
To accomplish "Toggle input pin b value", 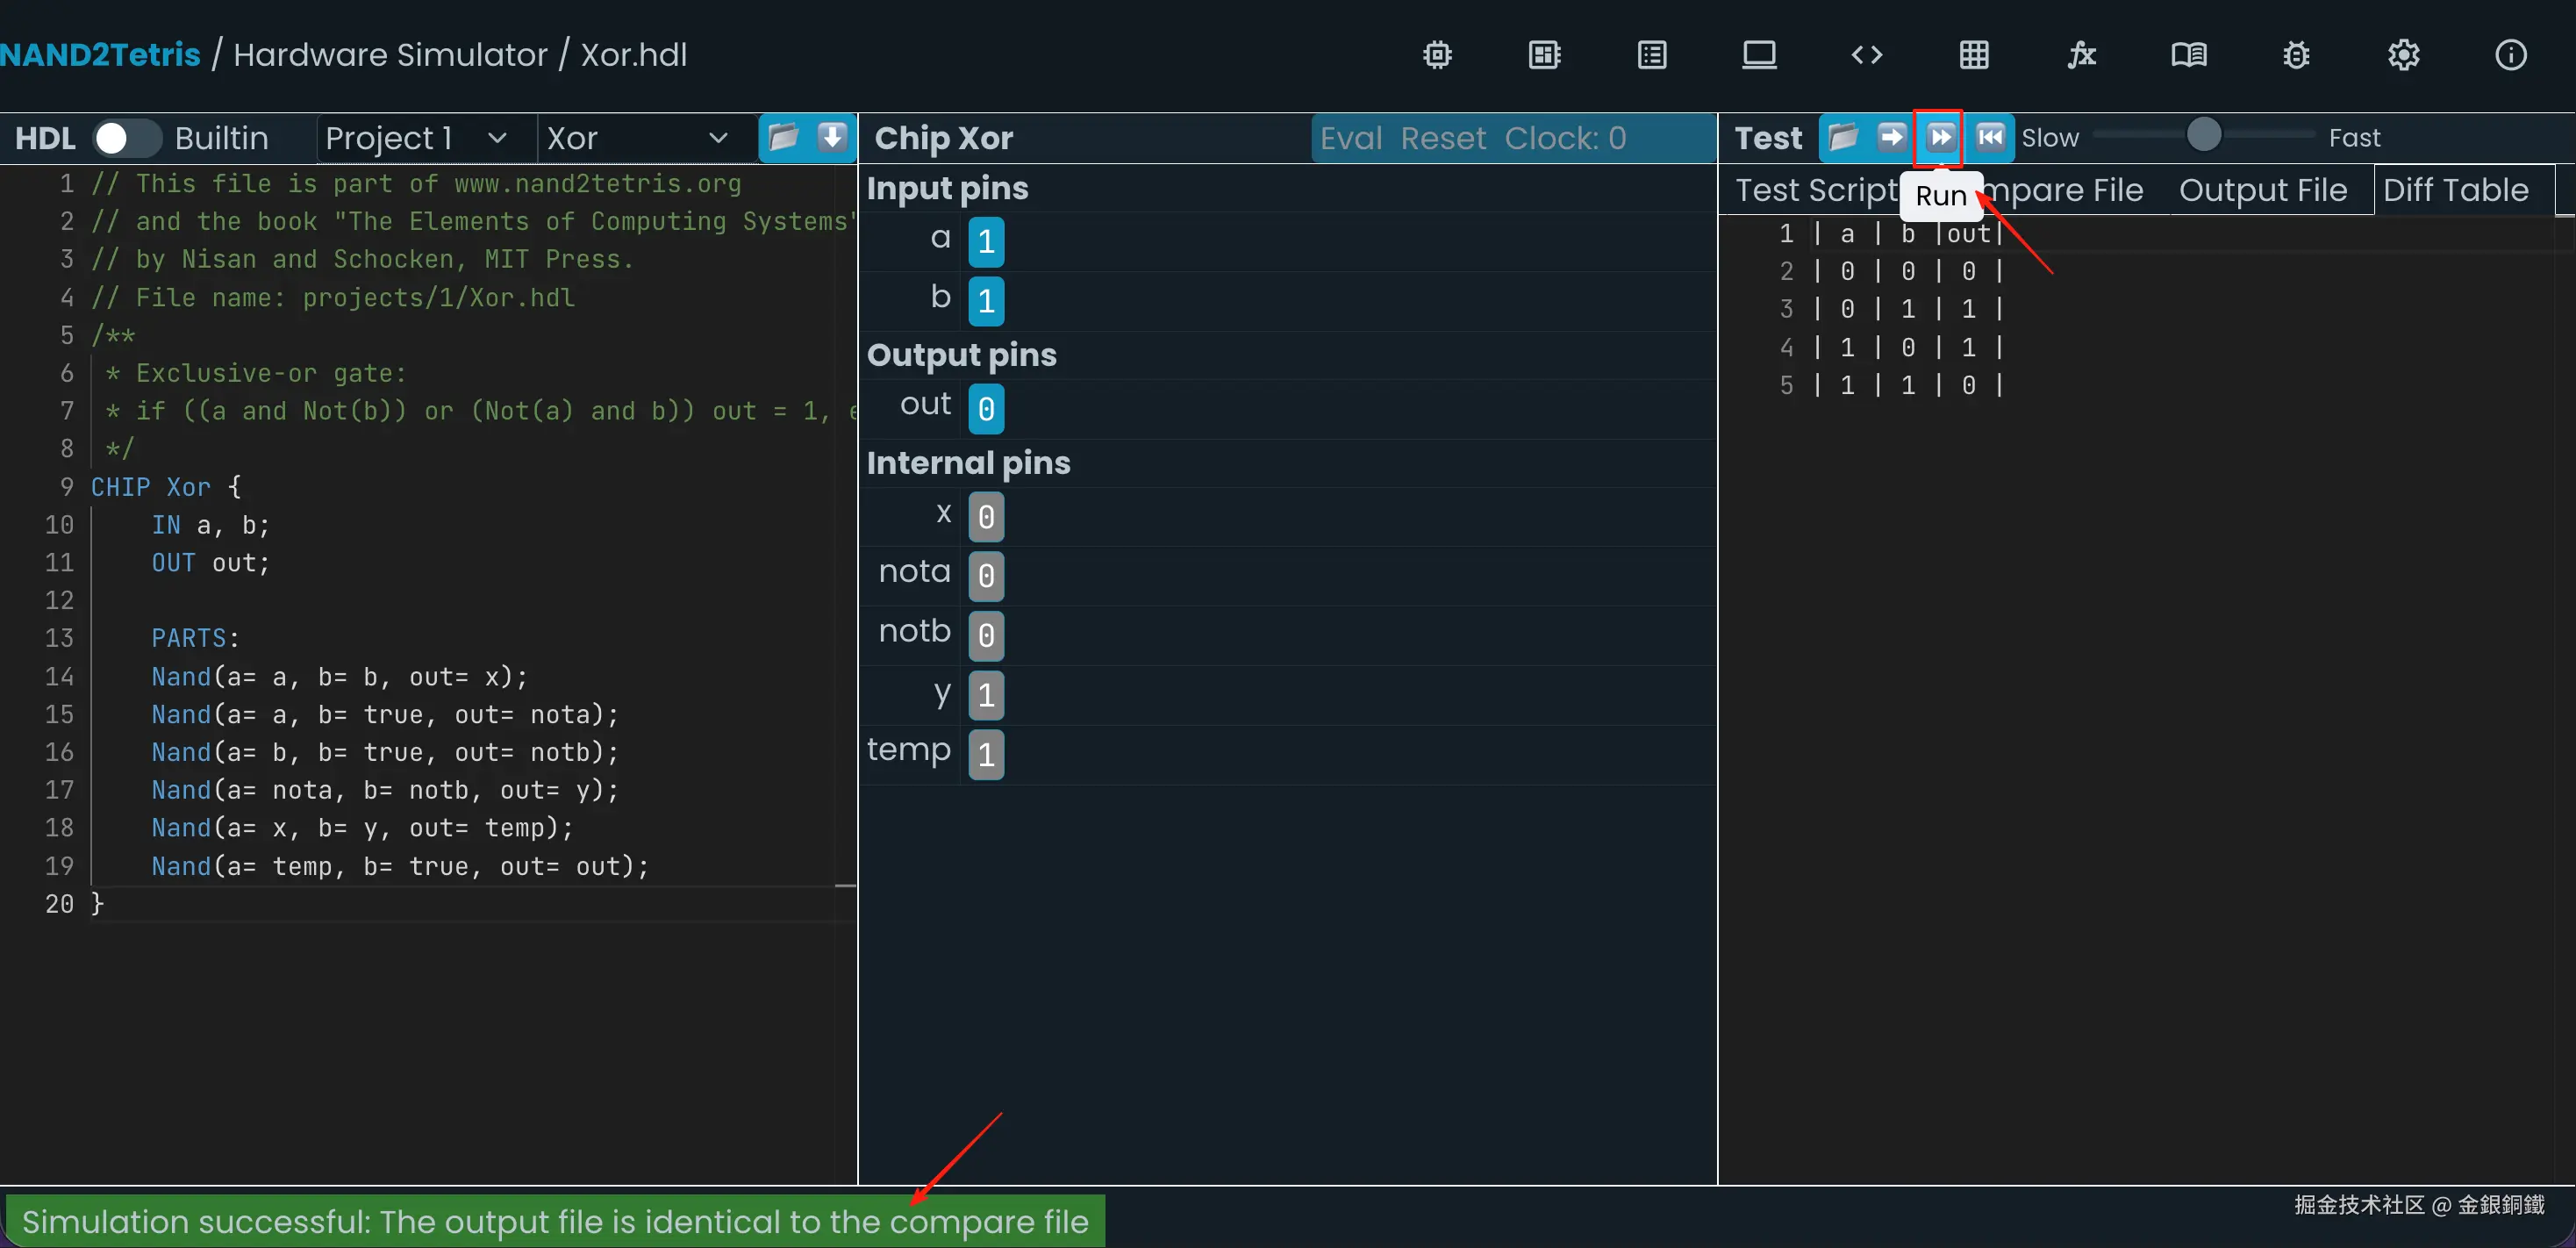I will pyautogui.click(x=985, y=300).
